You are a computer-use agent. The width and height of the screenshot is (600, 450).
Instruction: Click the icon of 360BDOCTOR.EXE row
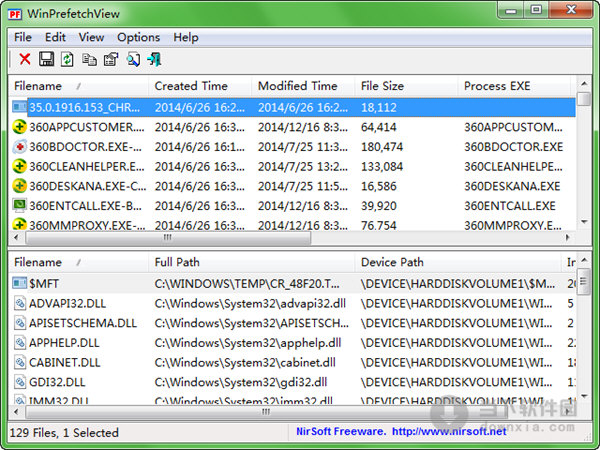19,147
